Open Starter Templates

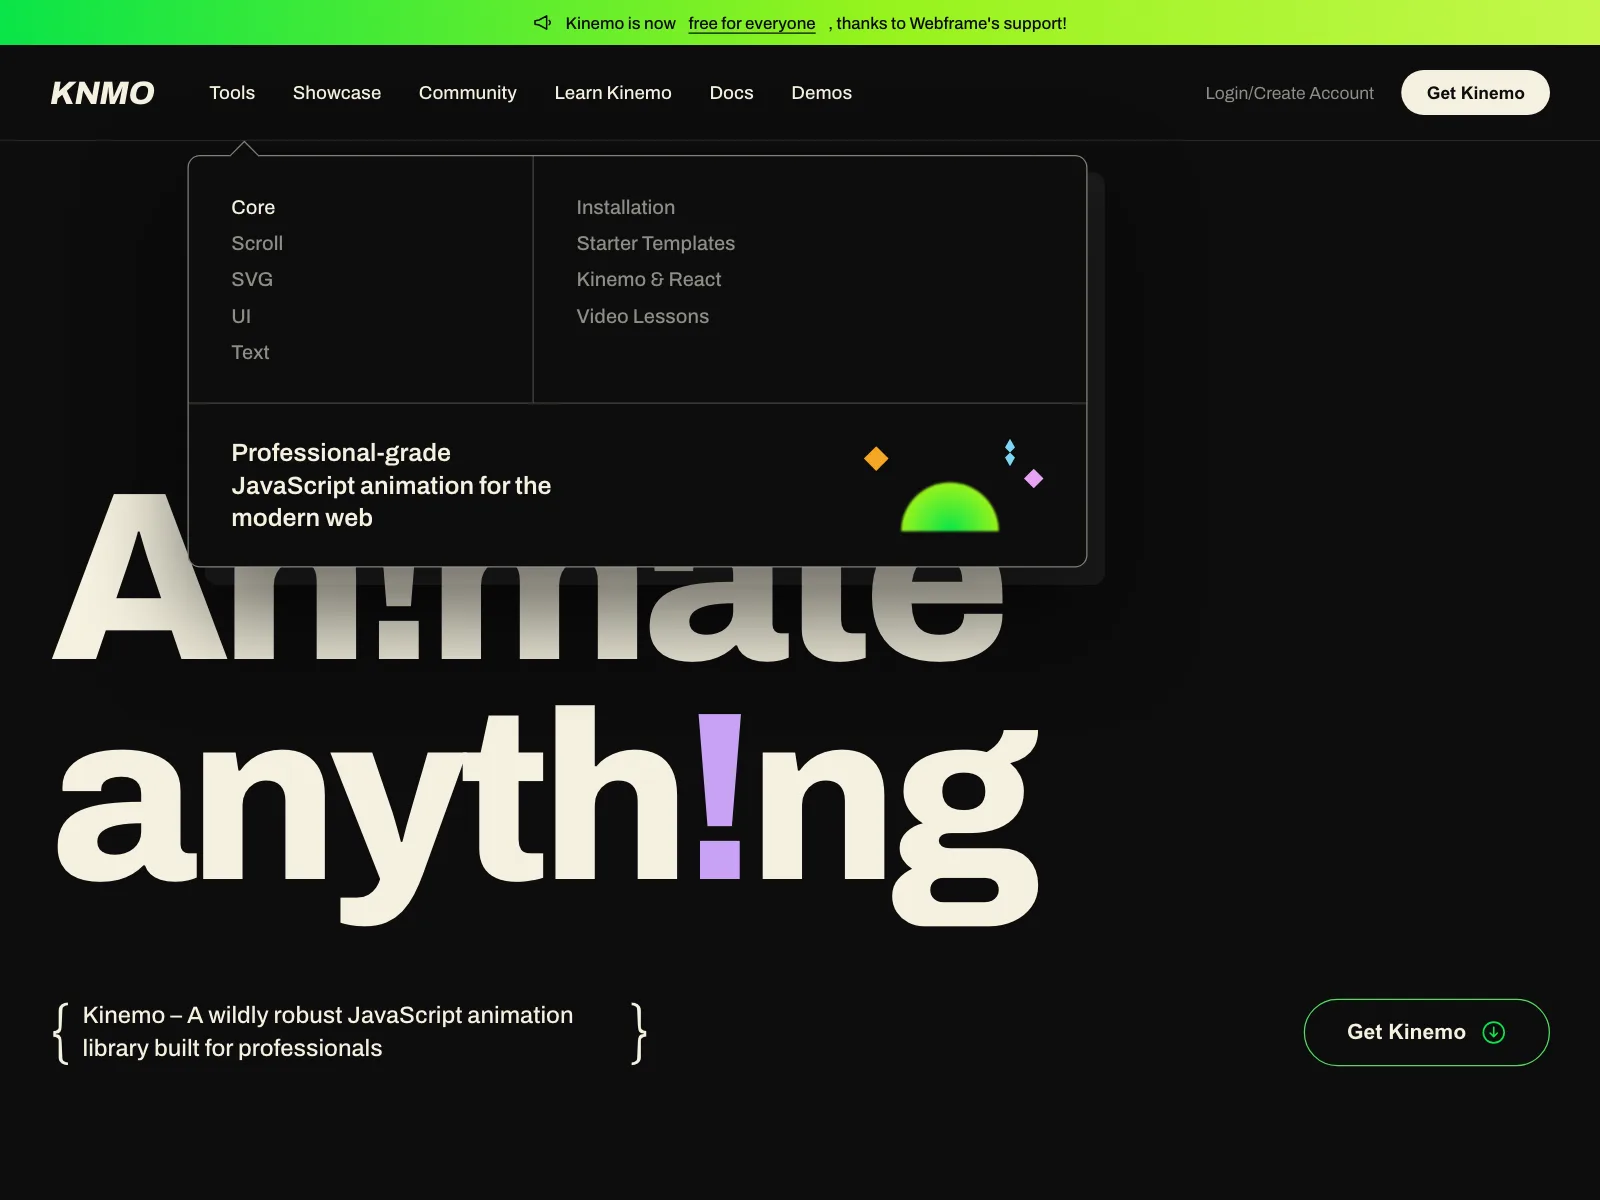coord(656,243)
